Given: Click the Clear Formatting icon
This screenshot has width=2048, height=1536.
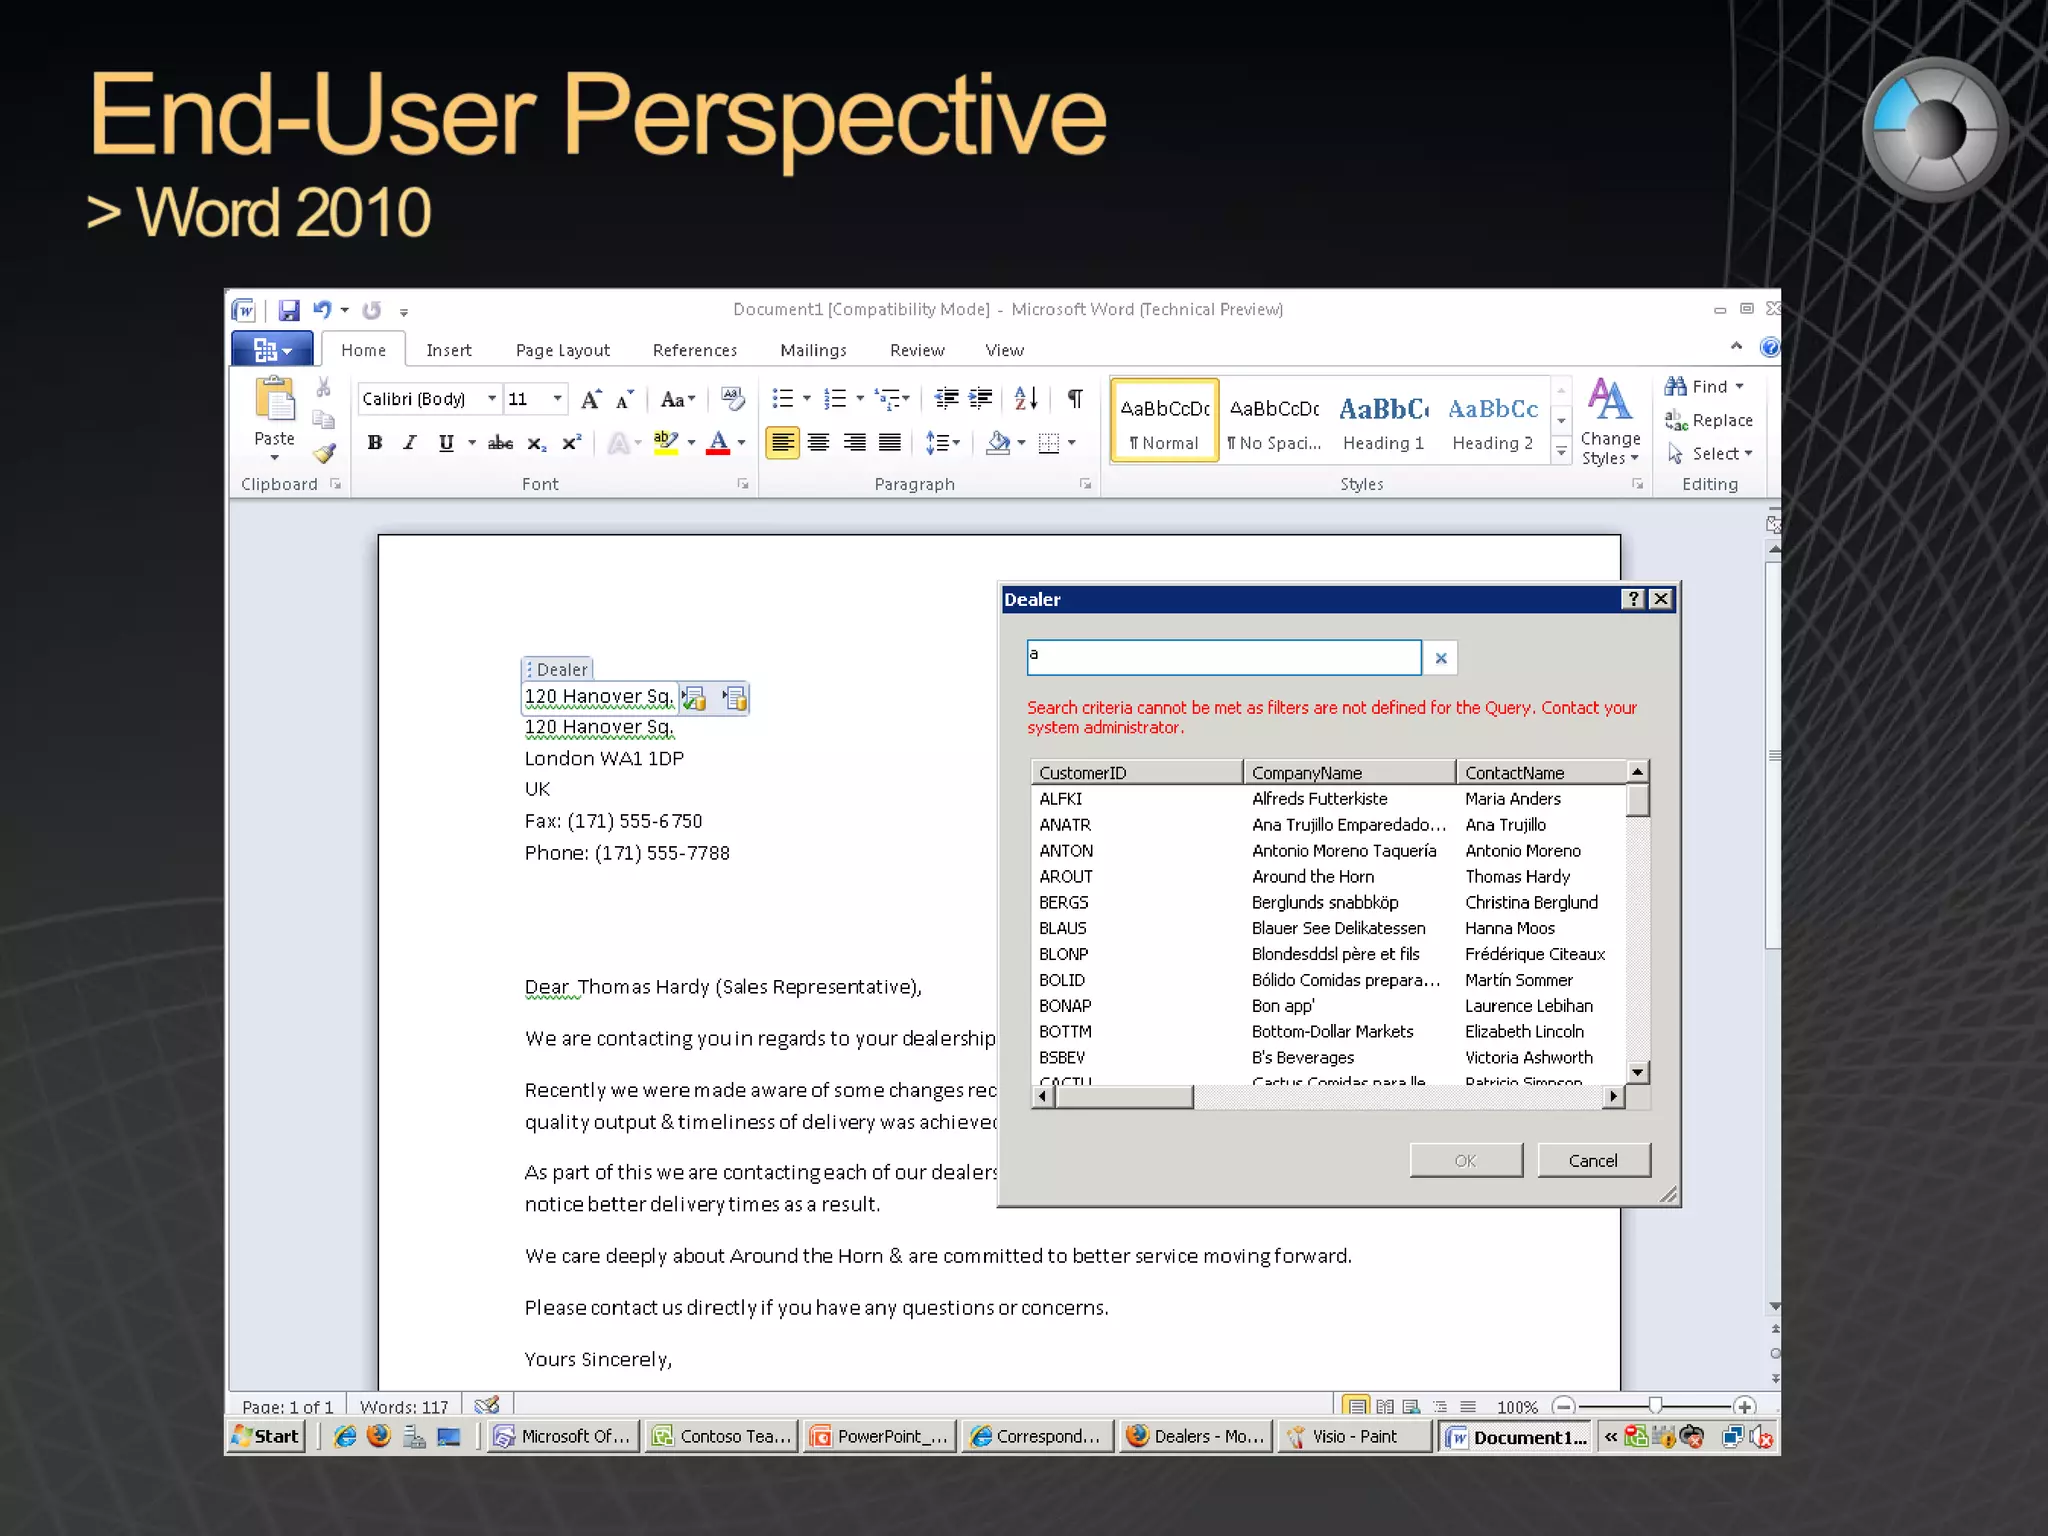Looking at the screenshot, I should [733, 399].
